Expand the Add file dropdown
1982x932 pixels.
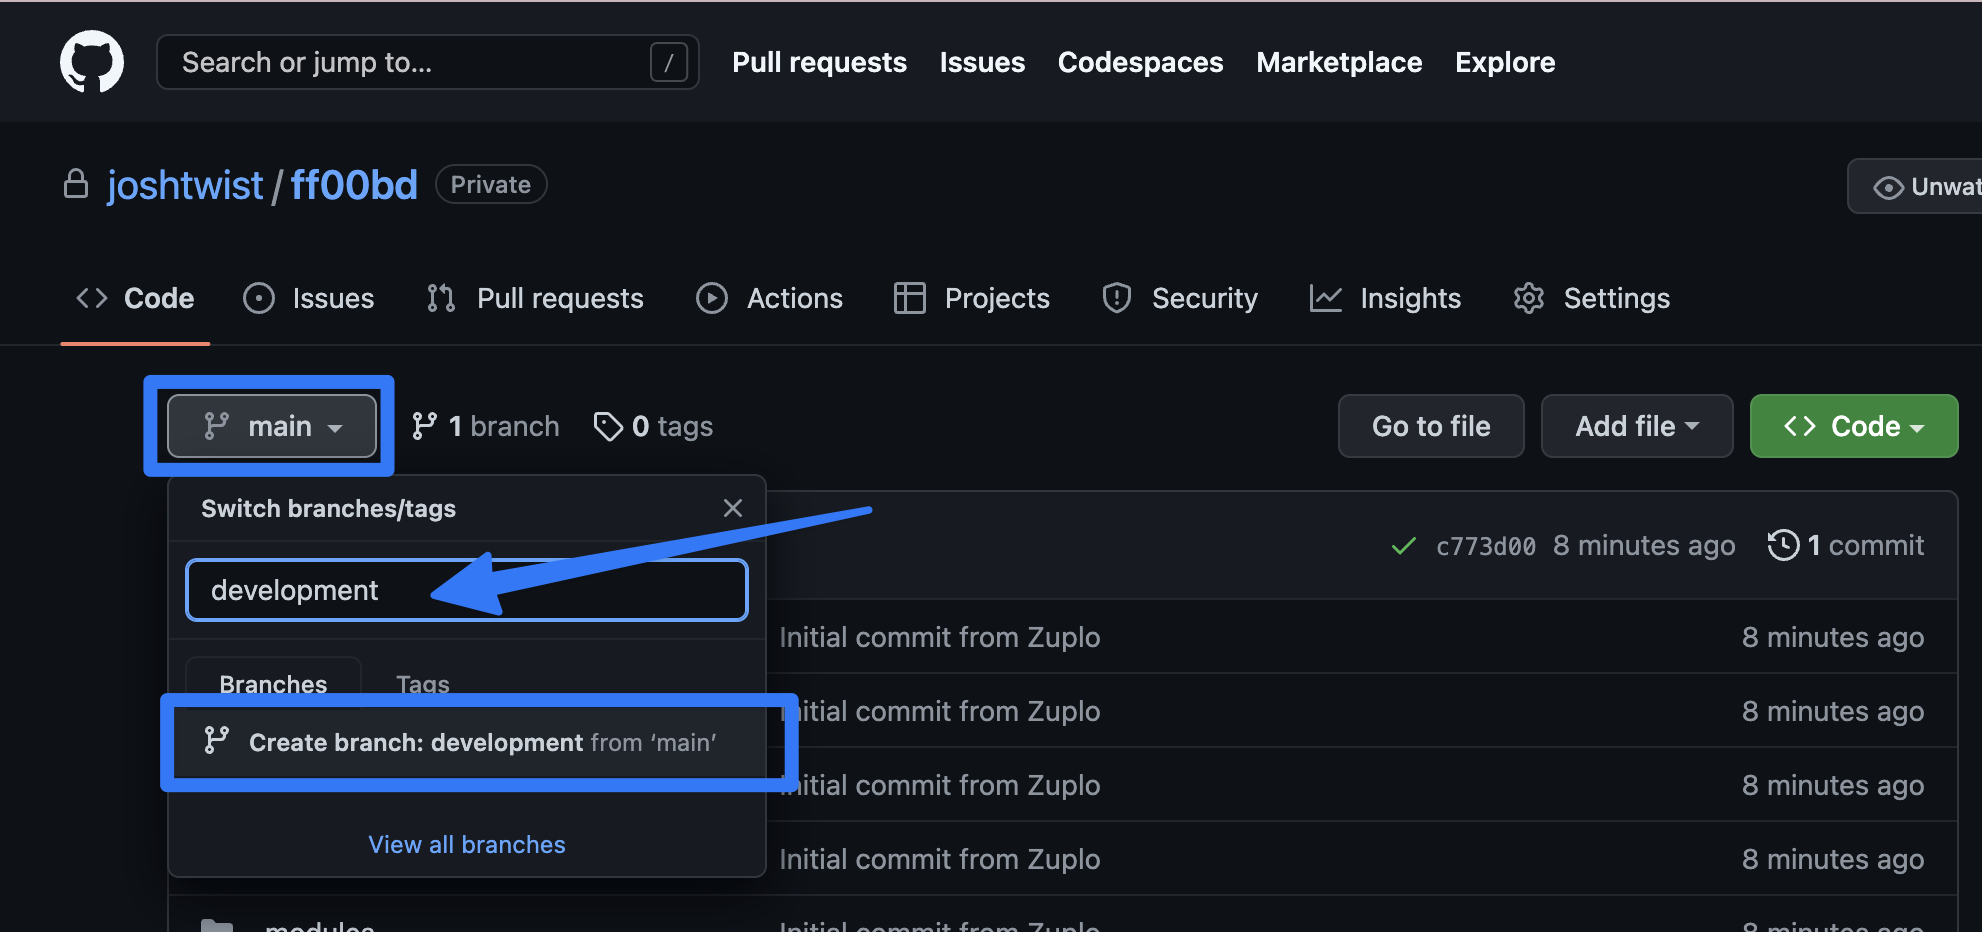click(1637, 426)
